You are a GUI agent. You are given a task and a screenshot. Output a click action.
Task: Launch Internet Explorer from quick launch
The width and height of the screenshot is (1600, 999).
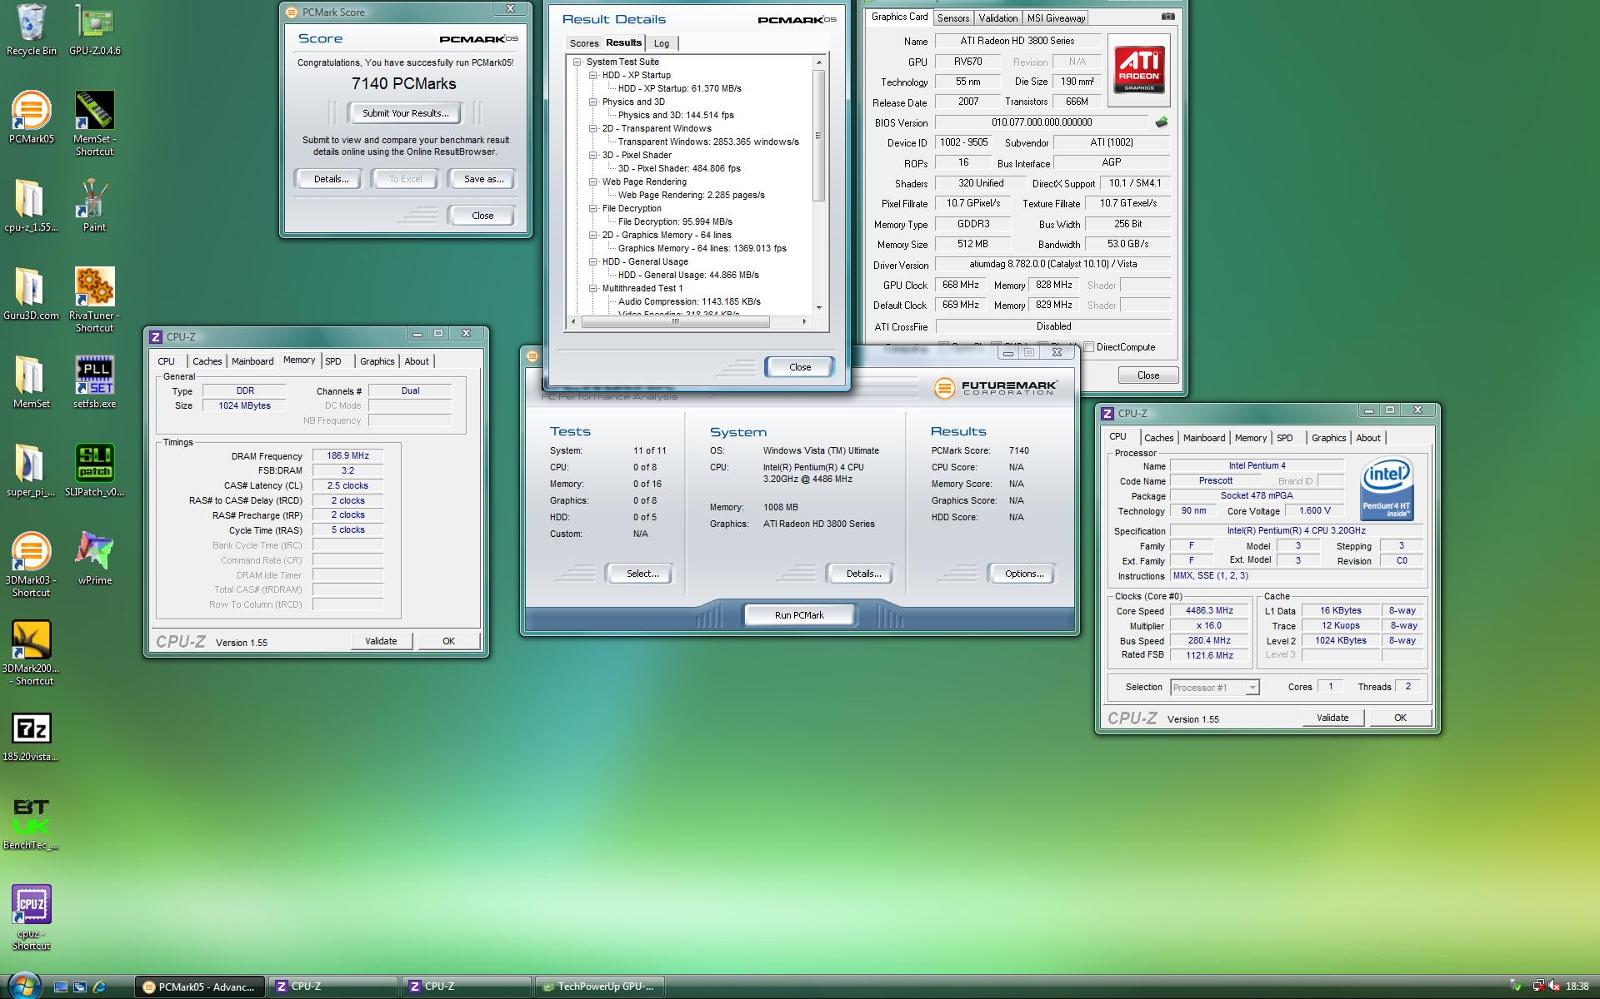click(x=99, y=987)
